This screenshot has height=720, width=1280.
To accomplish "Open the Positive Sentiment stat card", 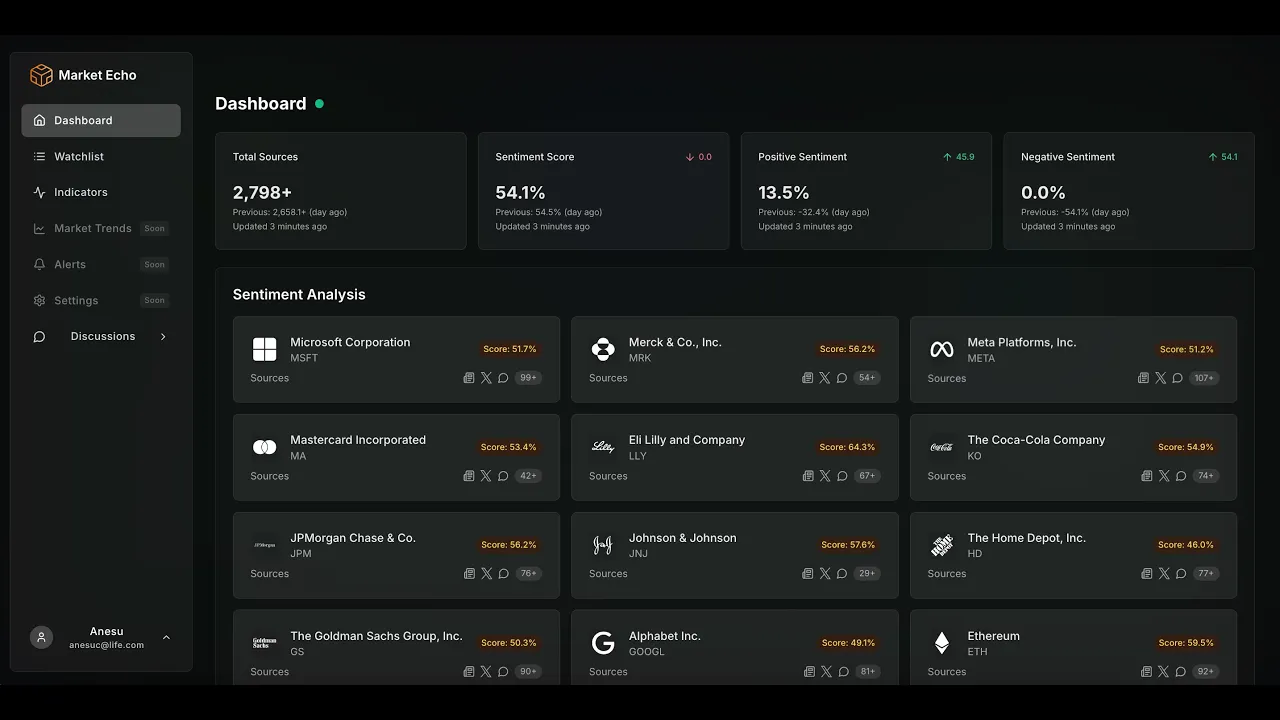I will 866,191.
